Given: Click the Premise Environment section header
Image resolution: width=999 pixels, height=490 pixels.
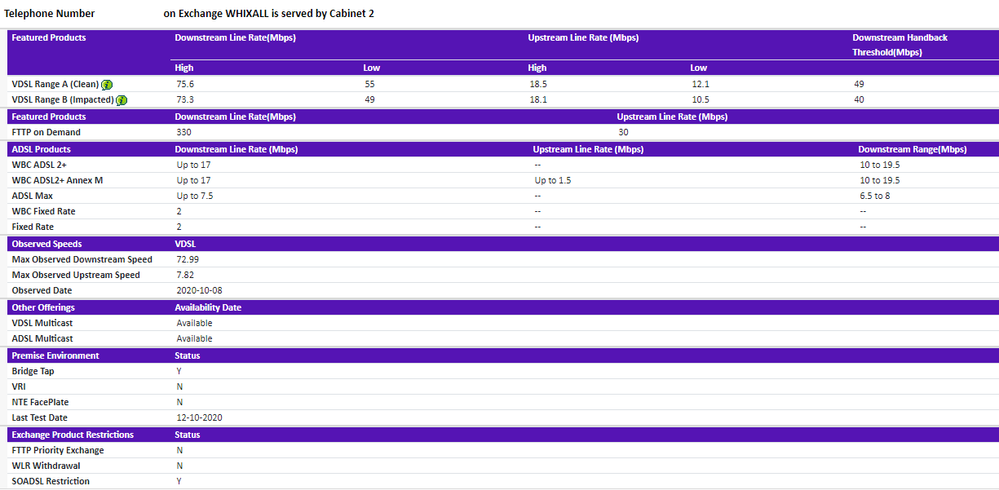Looking at the screenshot, I should pos(55,355).
